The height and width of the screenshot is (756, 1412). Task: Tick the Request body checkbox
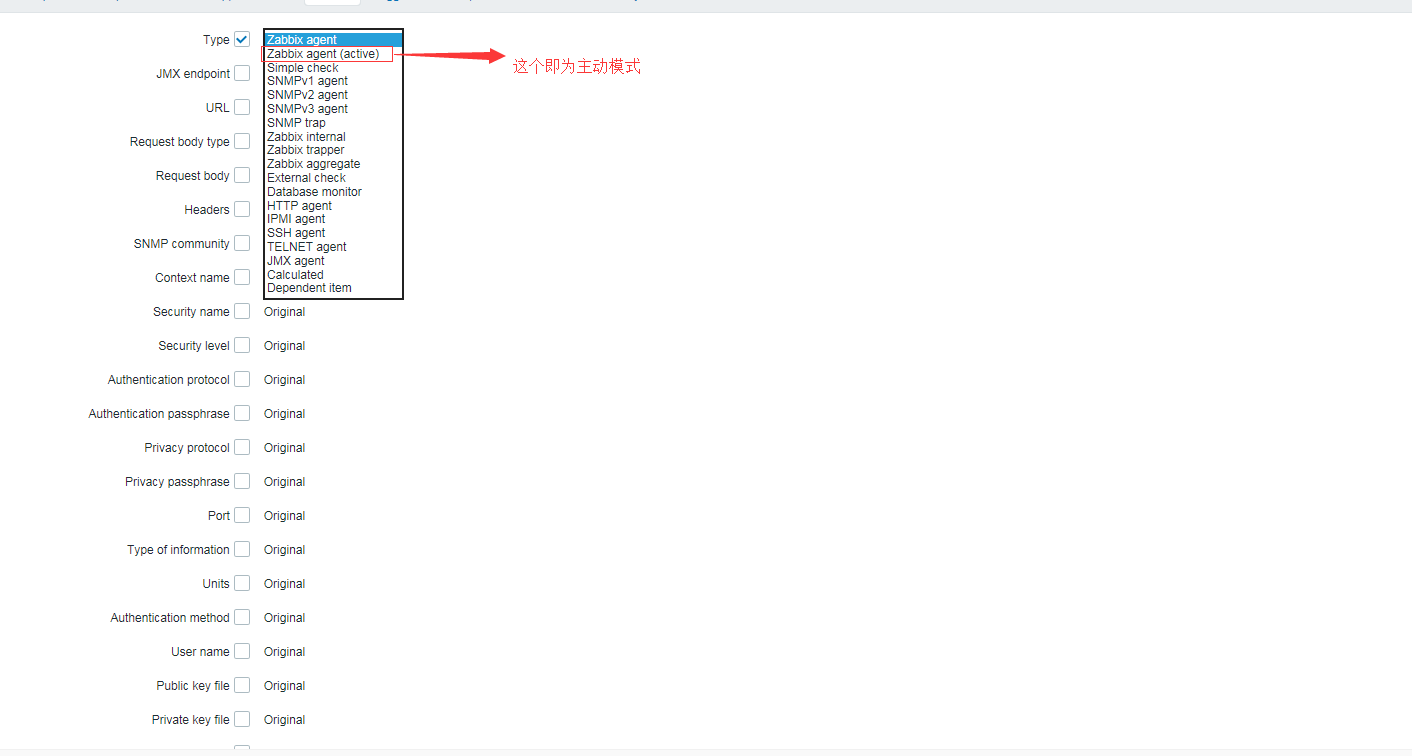click(x=242, y=175)
